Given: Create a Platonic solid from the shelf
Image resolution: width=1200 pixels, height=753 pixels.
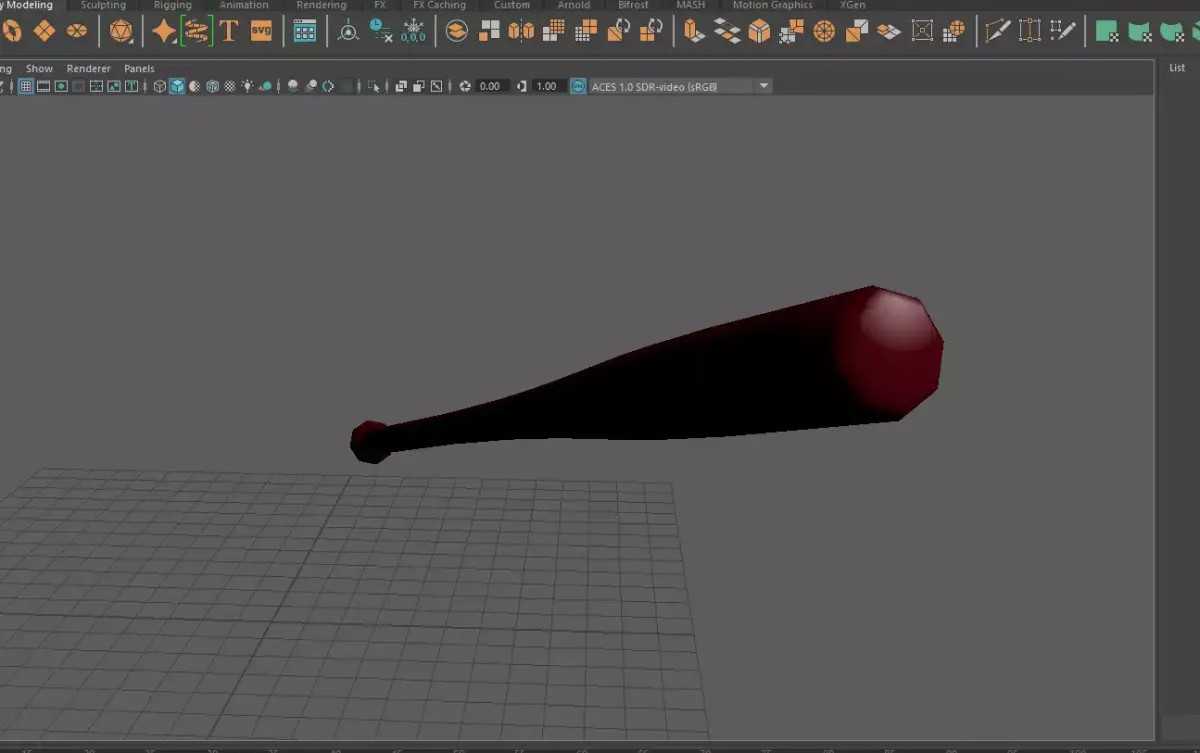Looking at the screenshot, I should [x=122, y=30].
